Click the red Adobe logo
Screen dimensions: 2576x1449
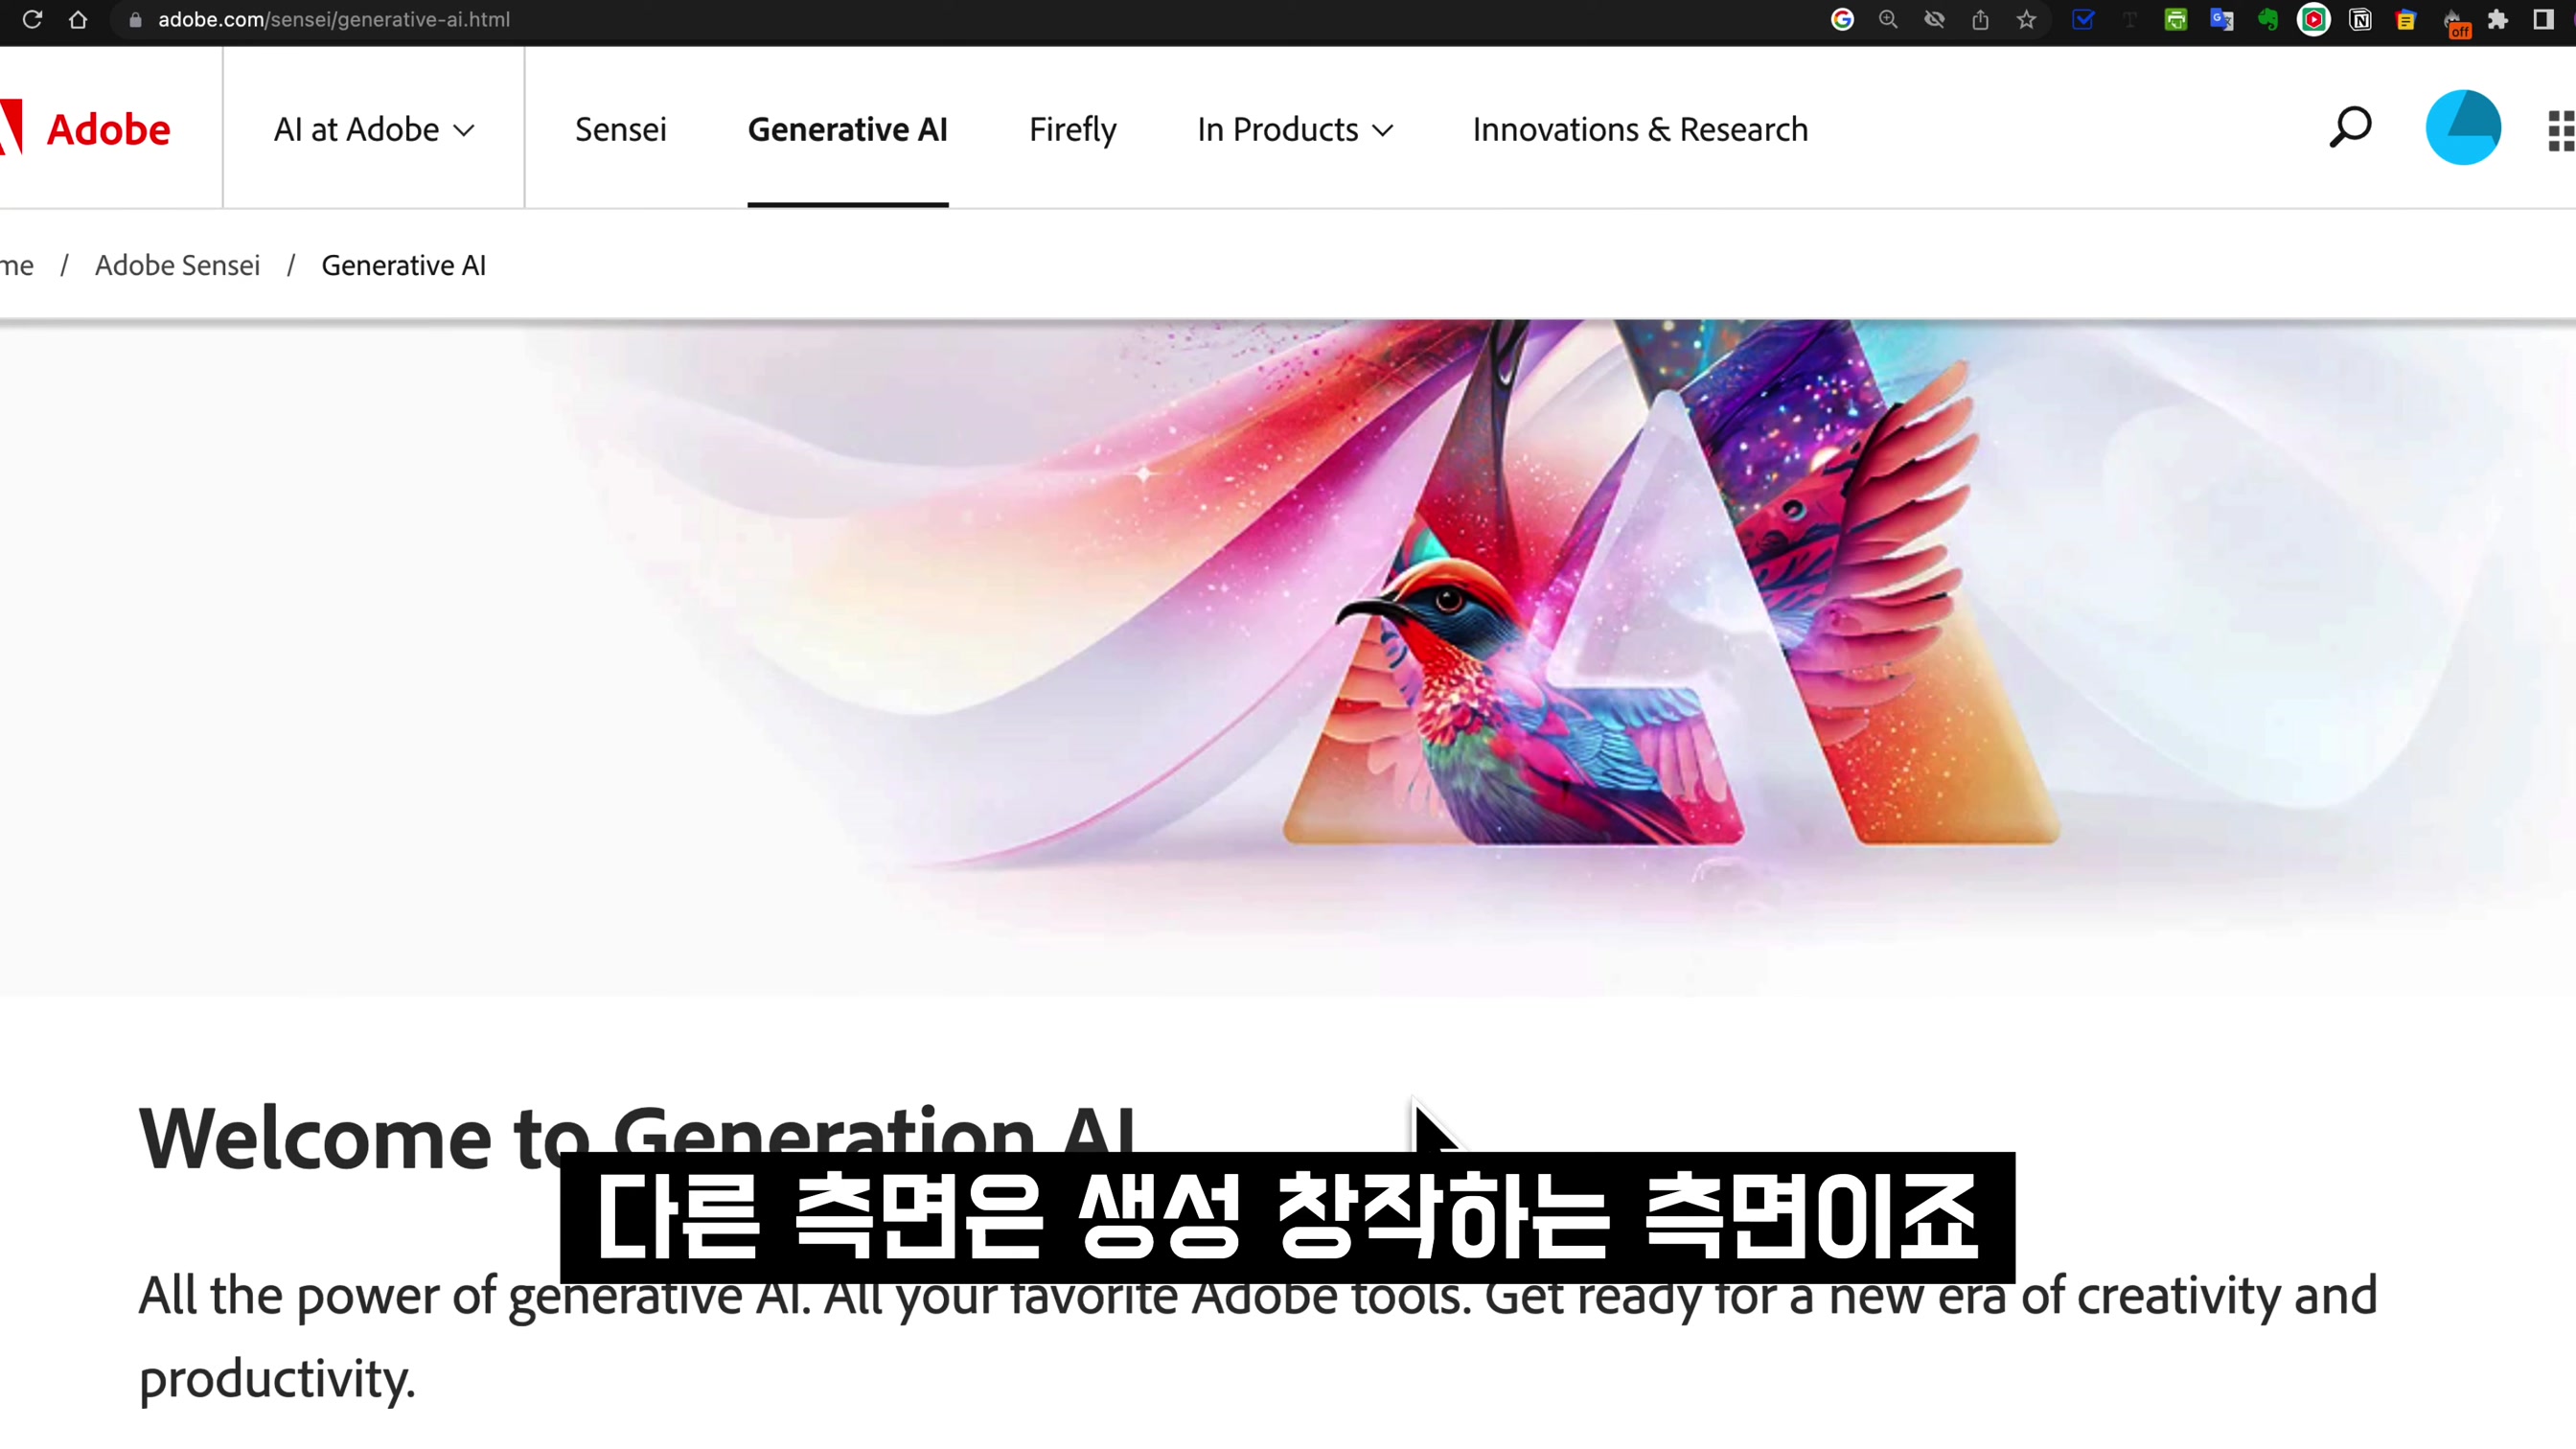click(x=85, y=129)
